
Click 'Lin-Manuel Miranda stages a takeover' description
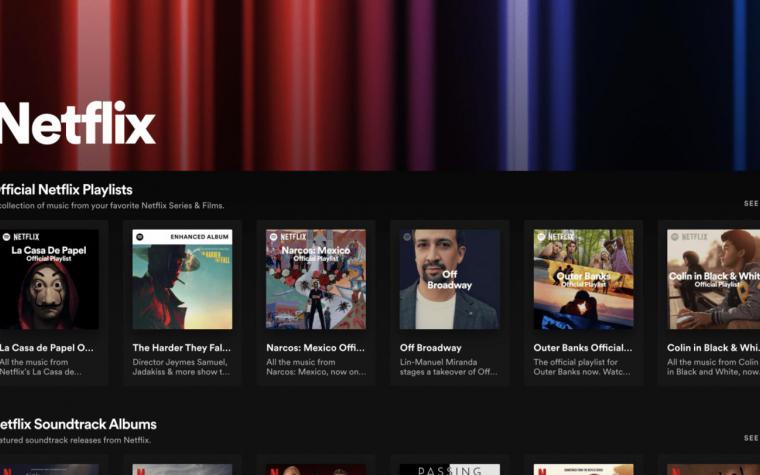click(x=448, y=367)
